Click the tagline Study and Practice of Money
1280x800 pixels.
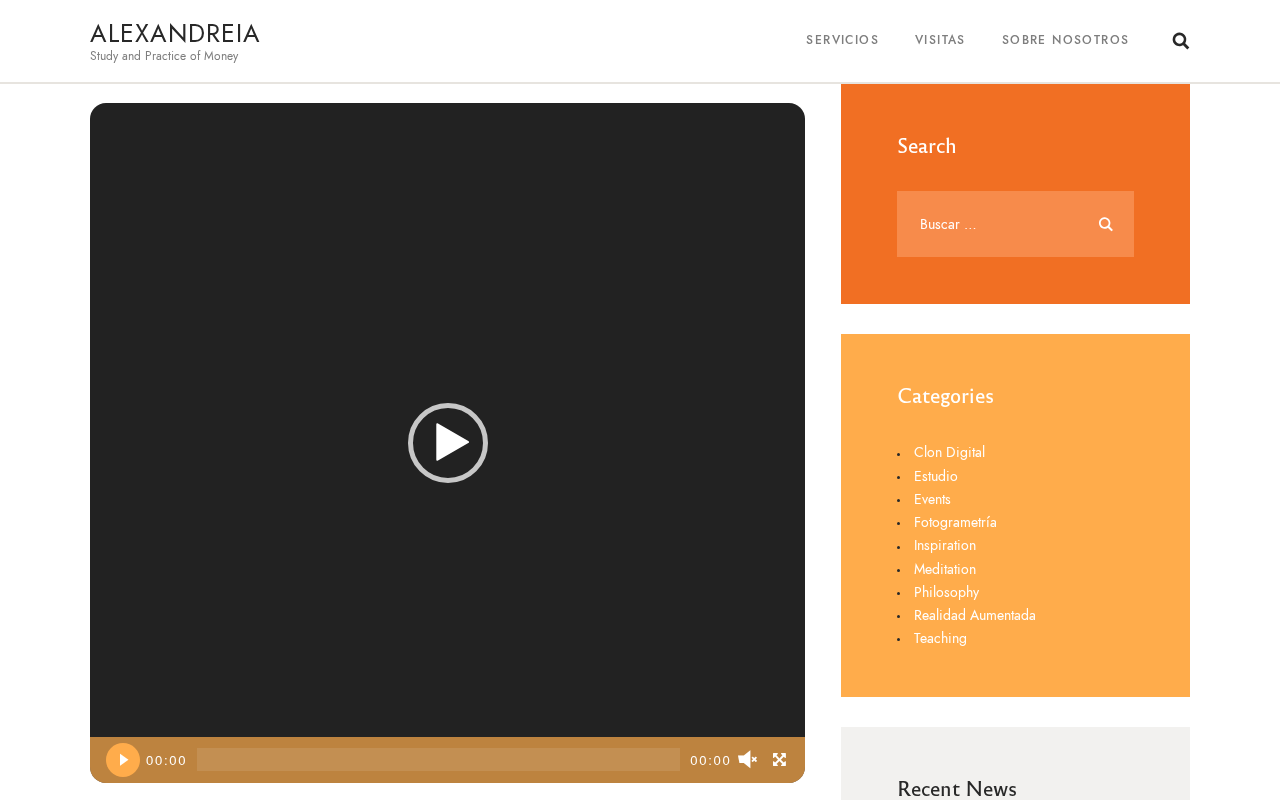164,56
